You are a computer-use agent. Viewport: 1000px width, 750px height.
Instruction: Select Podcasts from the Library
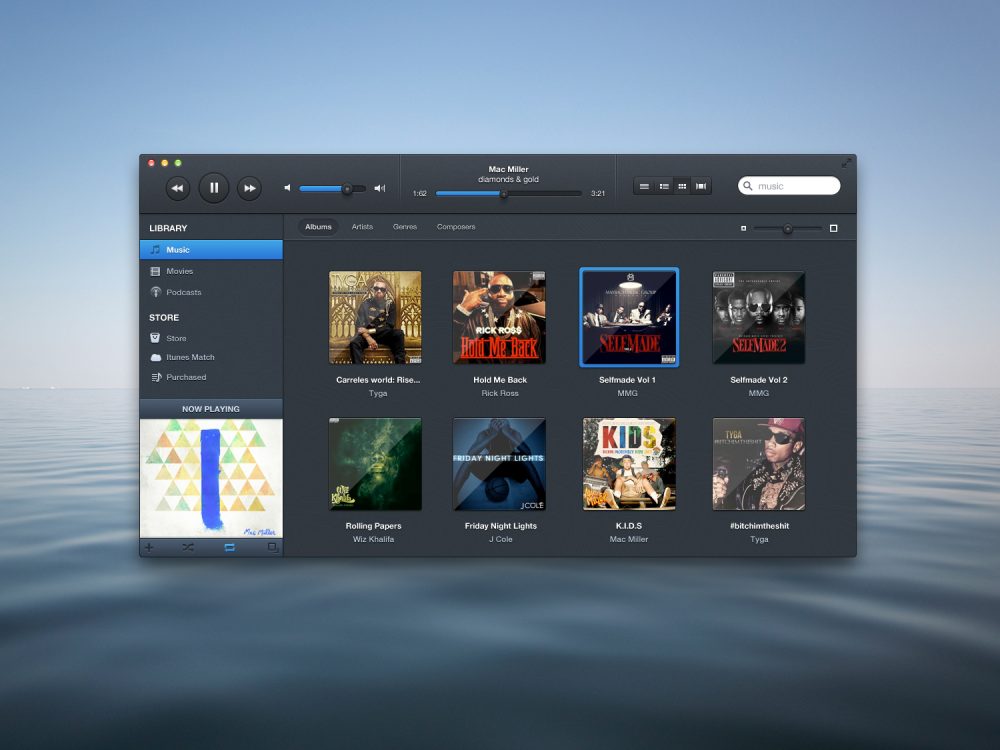(x=183, y=292)
